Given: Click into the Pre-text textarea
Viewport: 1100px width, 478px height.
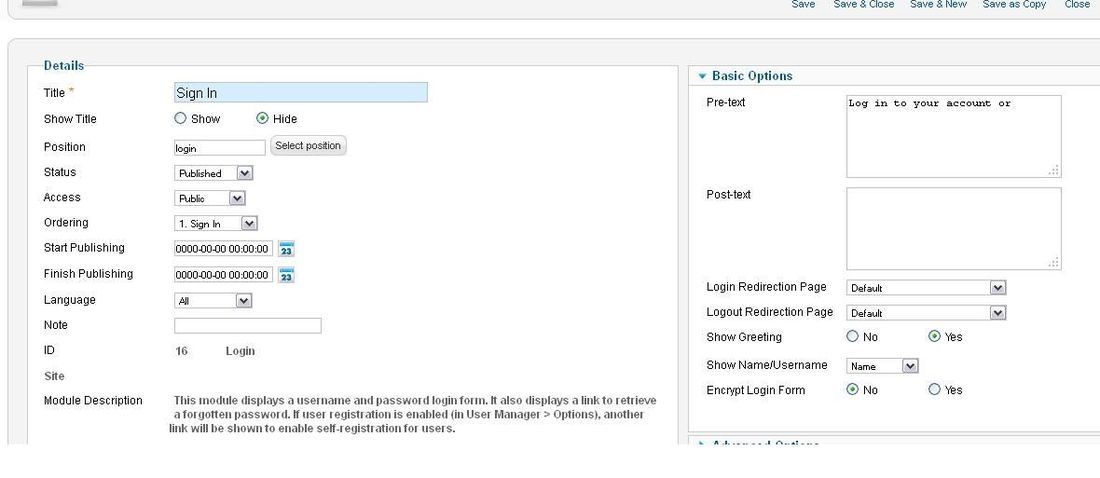Looking at the screenshot, I should pyautogui.click(x=953, y=137).
